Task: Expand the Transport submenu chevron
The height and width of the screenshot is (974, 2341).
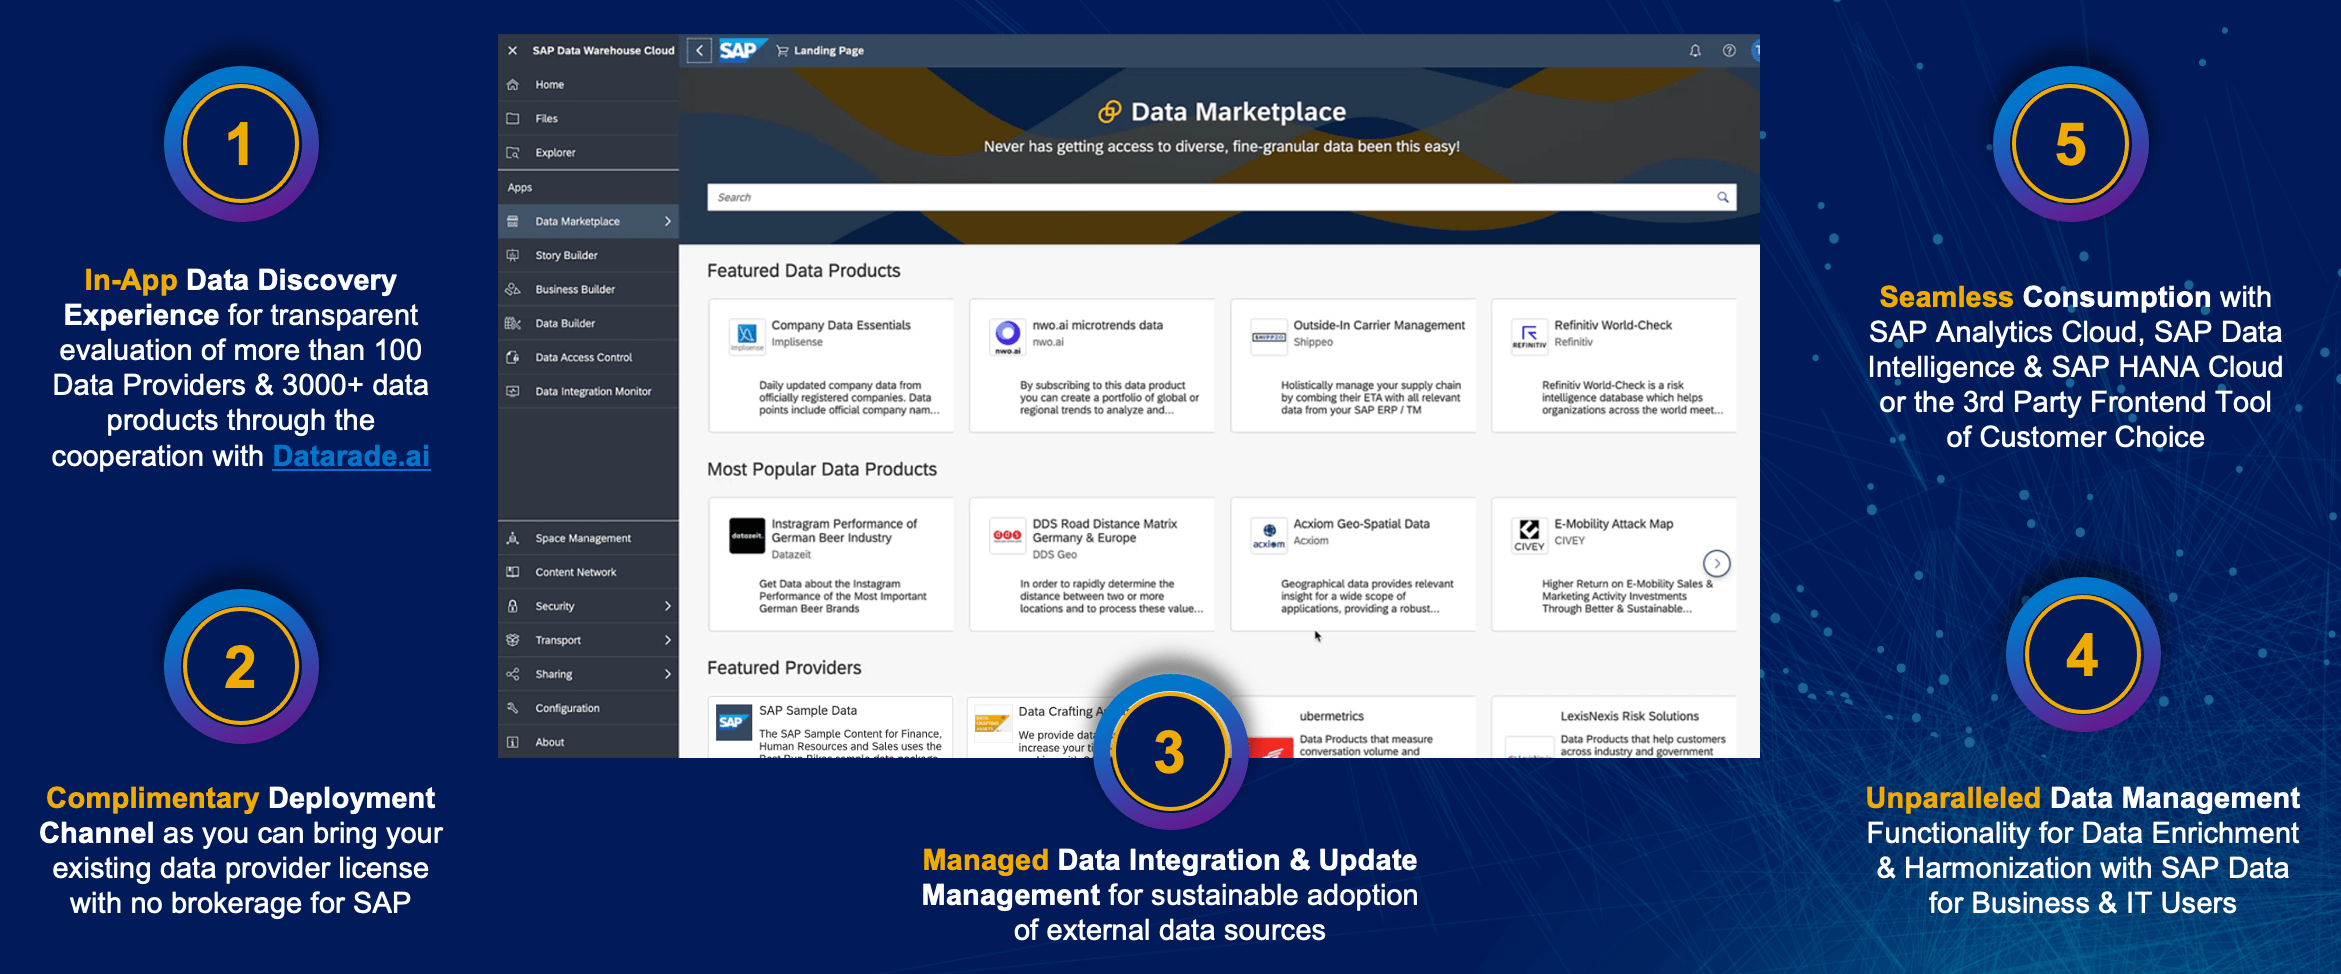Action: tap(668, 641)
